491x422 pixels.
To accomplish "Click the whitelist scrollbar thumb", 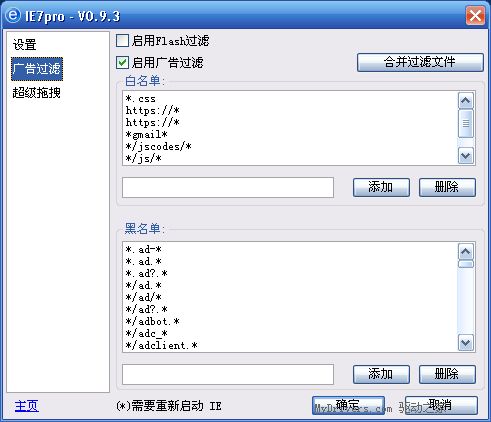I will [x=466, y=123].
